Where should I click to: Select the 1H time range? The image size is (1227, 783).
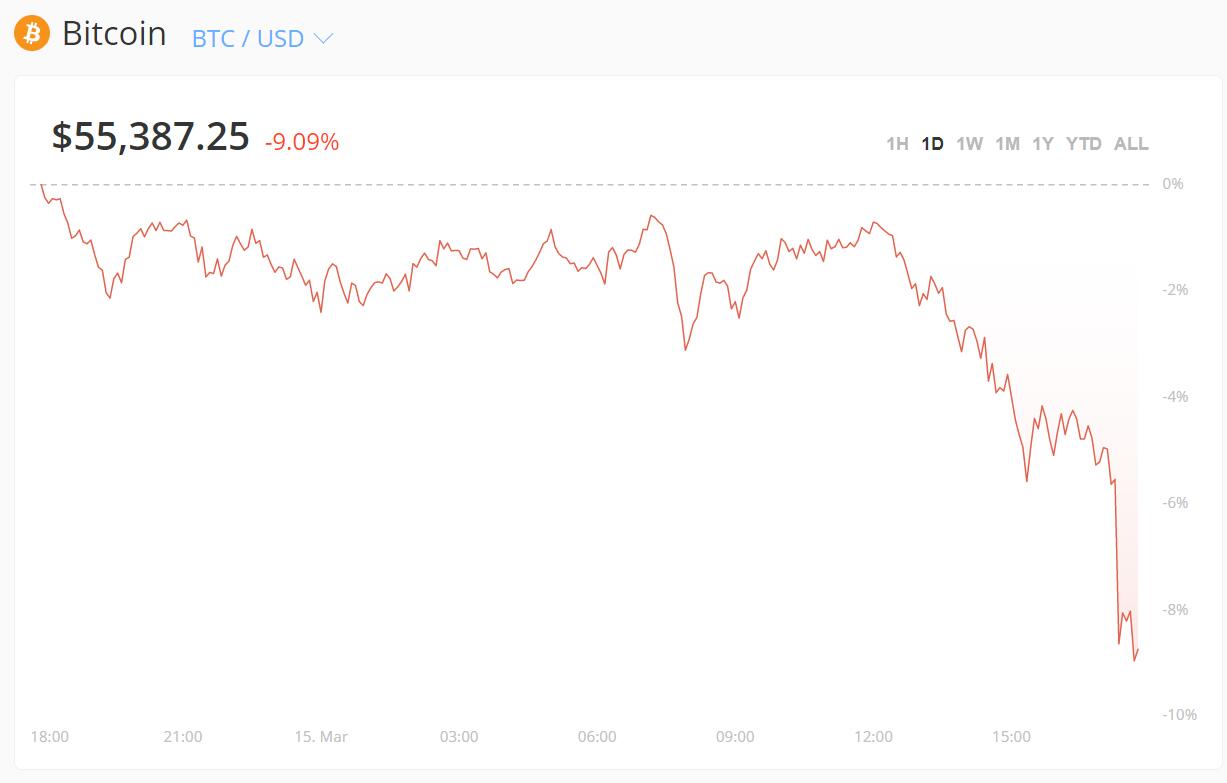tap(897, 144)
